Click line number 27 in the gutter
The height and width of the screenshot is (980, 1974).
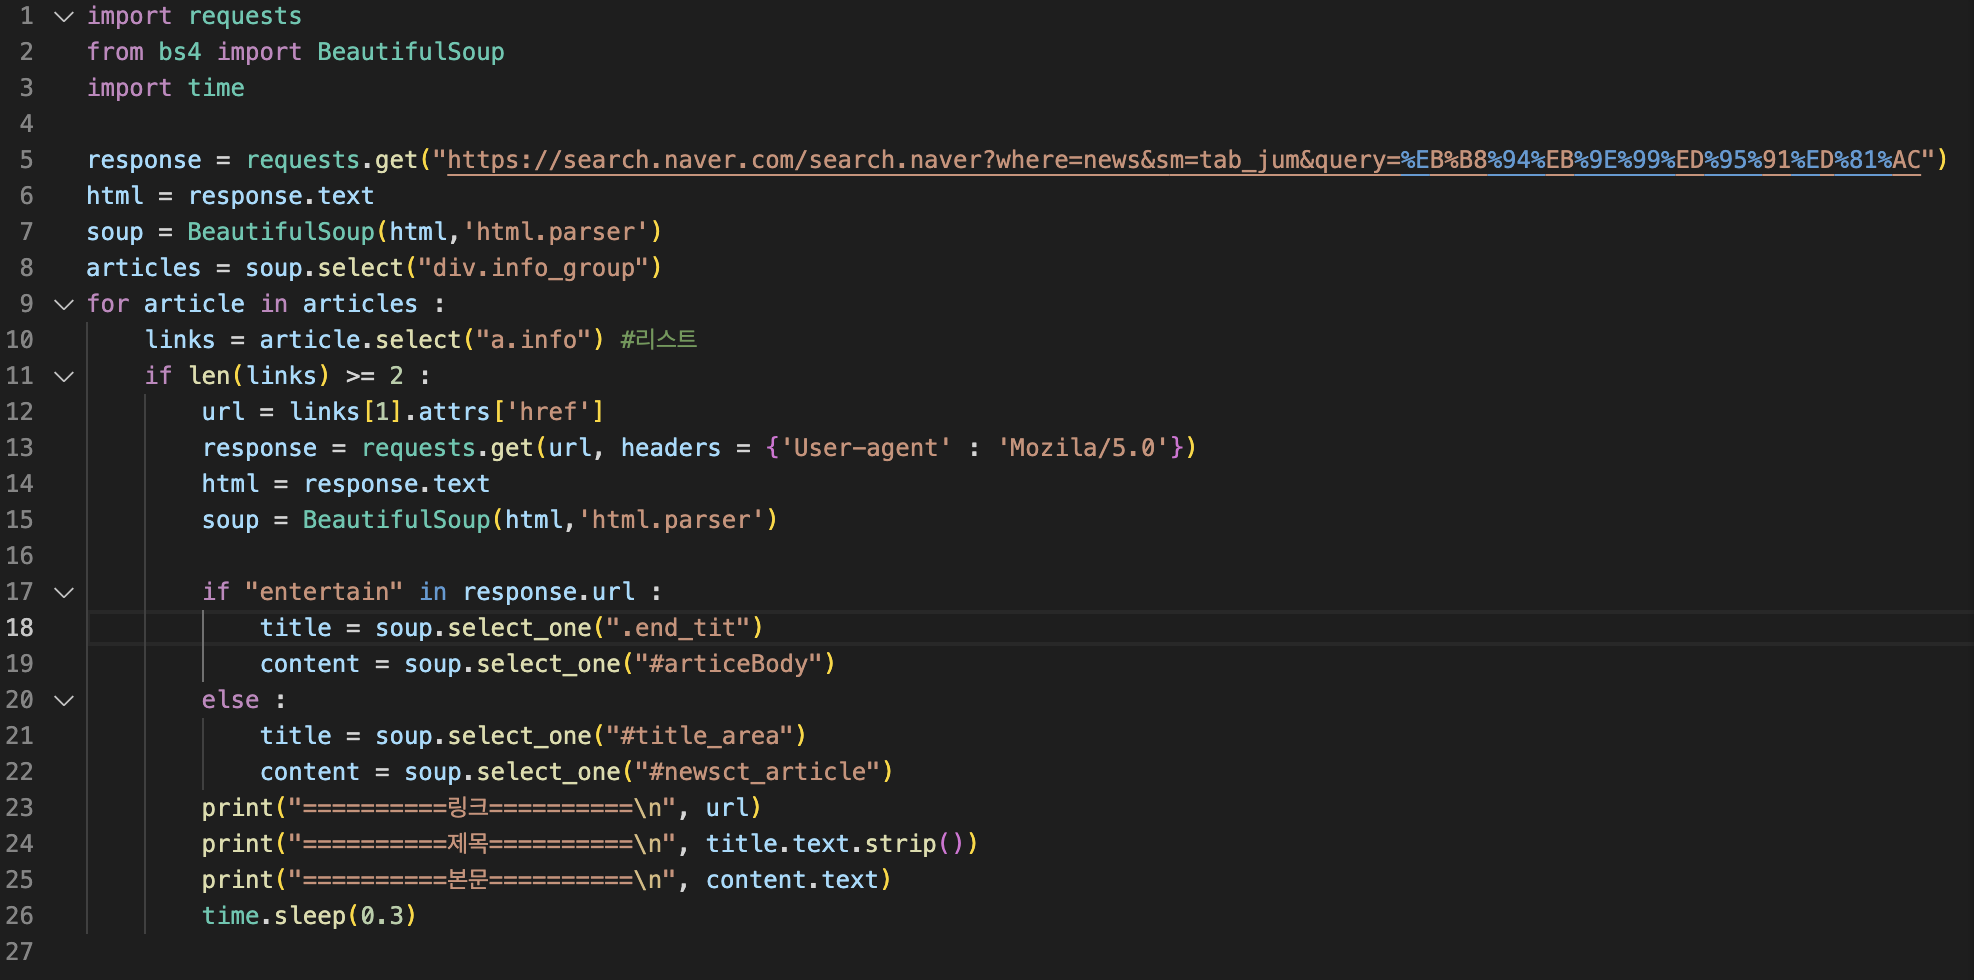click(20, 952)
